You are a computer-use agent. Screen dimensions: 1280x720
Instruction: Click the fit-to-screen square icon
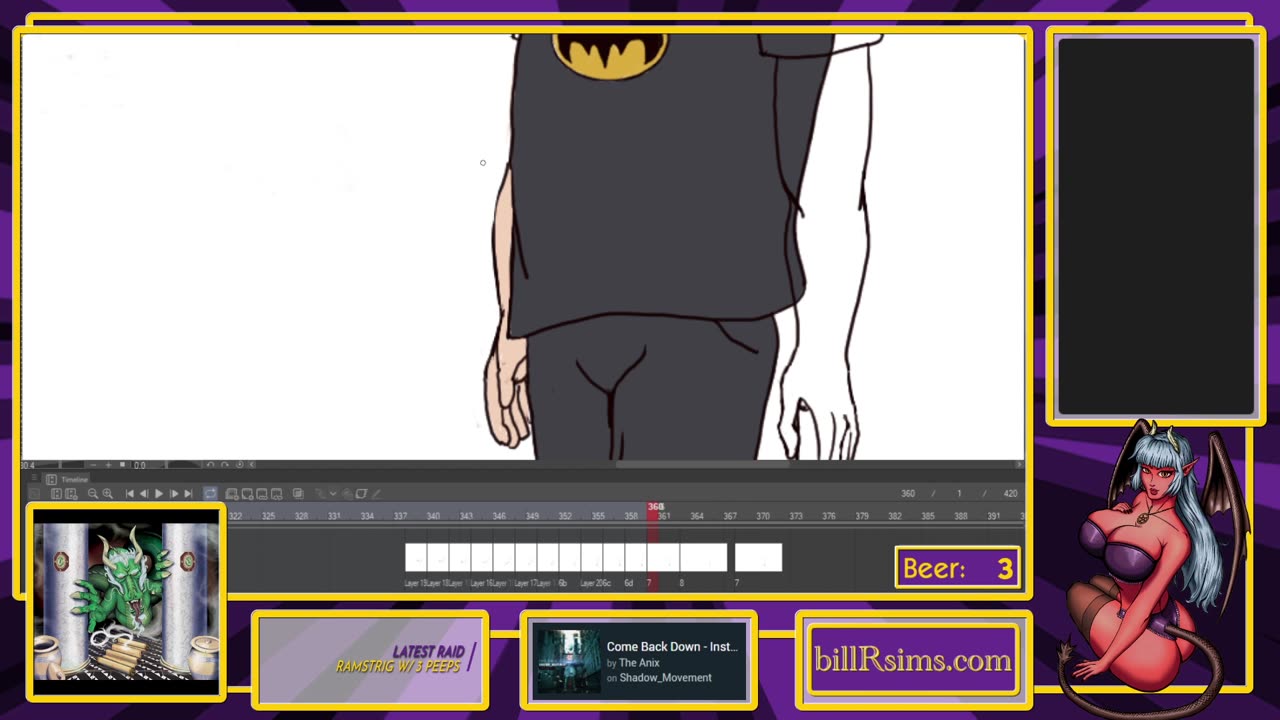click(x=122, y=465)
